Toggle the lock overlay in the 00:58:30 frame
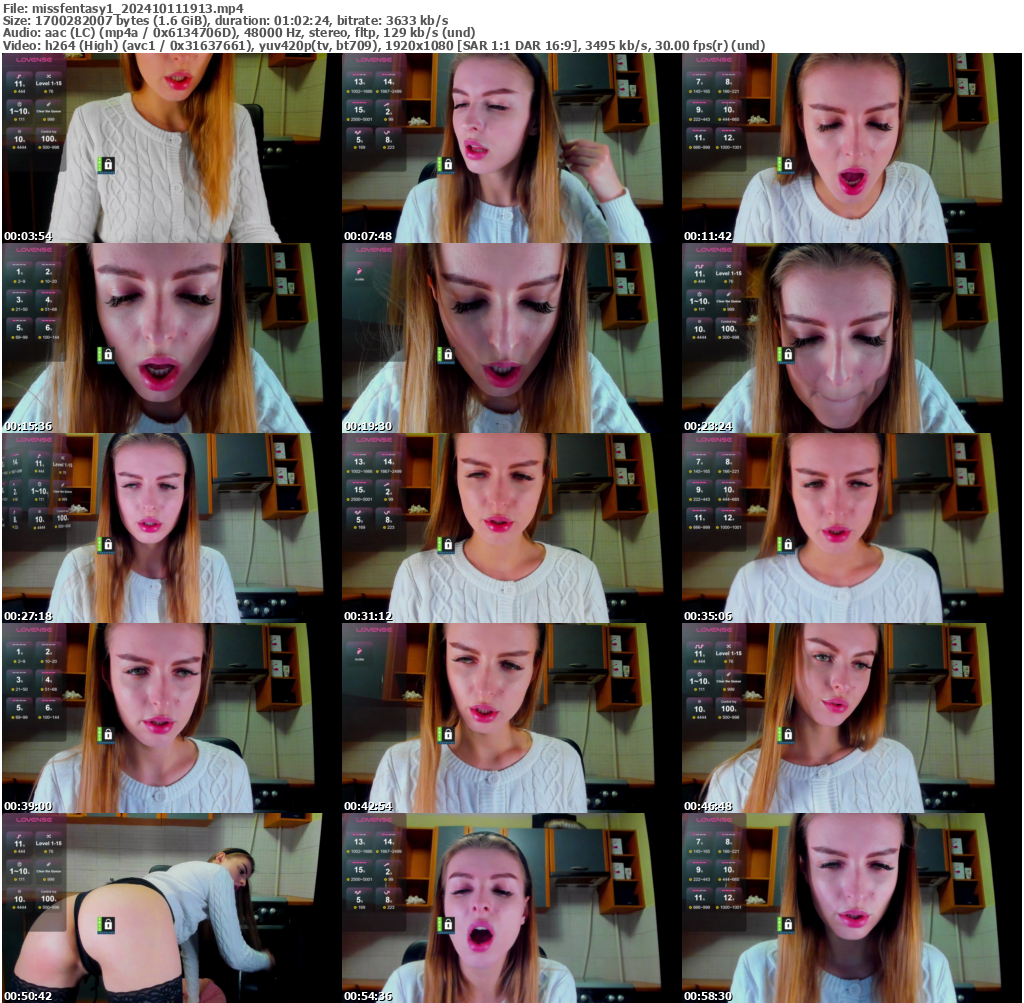The image size is (1024, 1003). pyautogui.click(x=788, y=925)
